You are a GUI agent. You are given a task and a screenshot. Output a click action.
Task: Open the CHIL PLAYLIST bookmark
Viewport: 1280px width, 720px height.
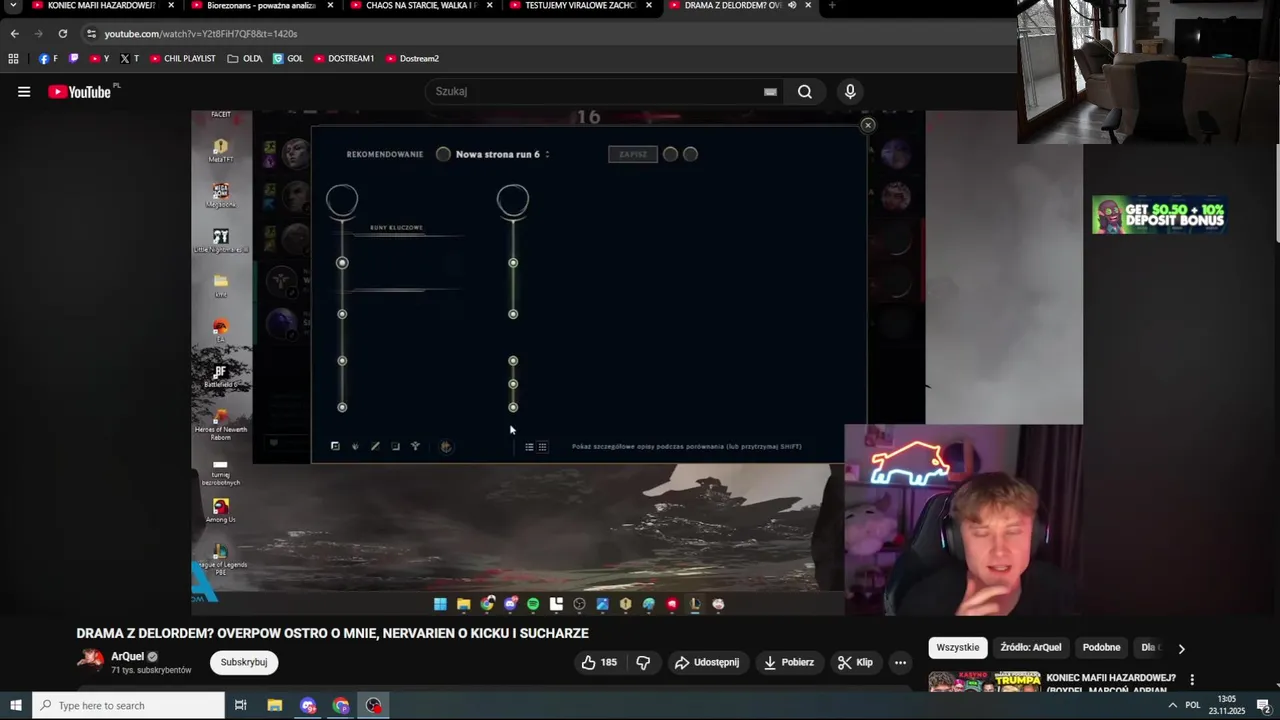coord(183,58)
